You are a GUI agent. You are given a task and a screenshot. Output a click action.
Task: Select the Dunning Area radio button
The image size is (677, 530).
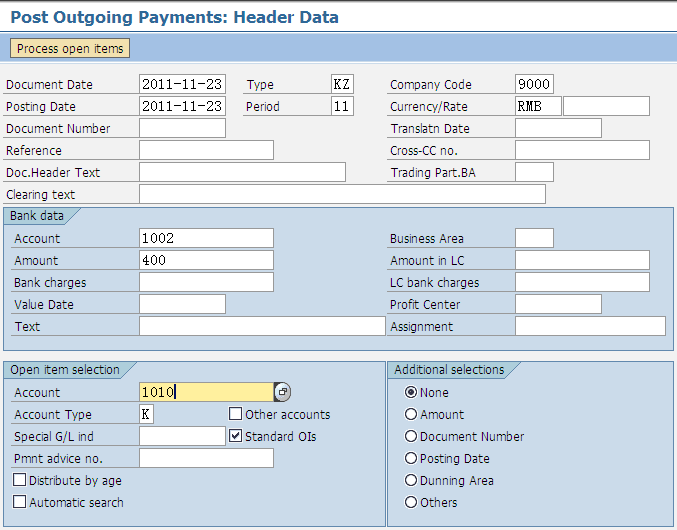pyautogui.click(x=411, y=480)
